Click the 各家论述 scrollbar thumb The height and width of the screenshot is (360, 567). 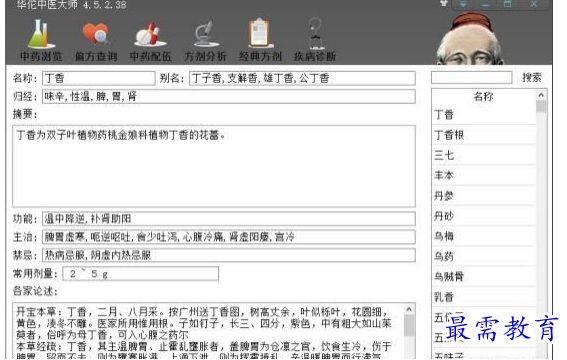click(409, 325)
